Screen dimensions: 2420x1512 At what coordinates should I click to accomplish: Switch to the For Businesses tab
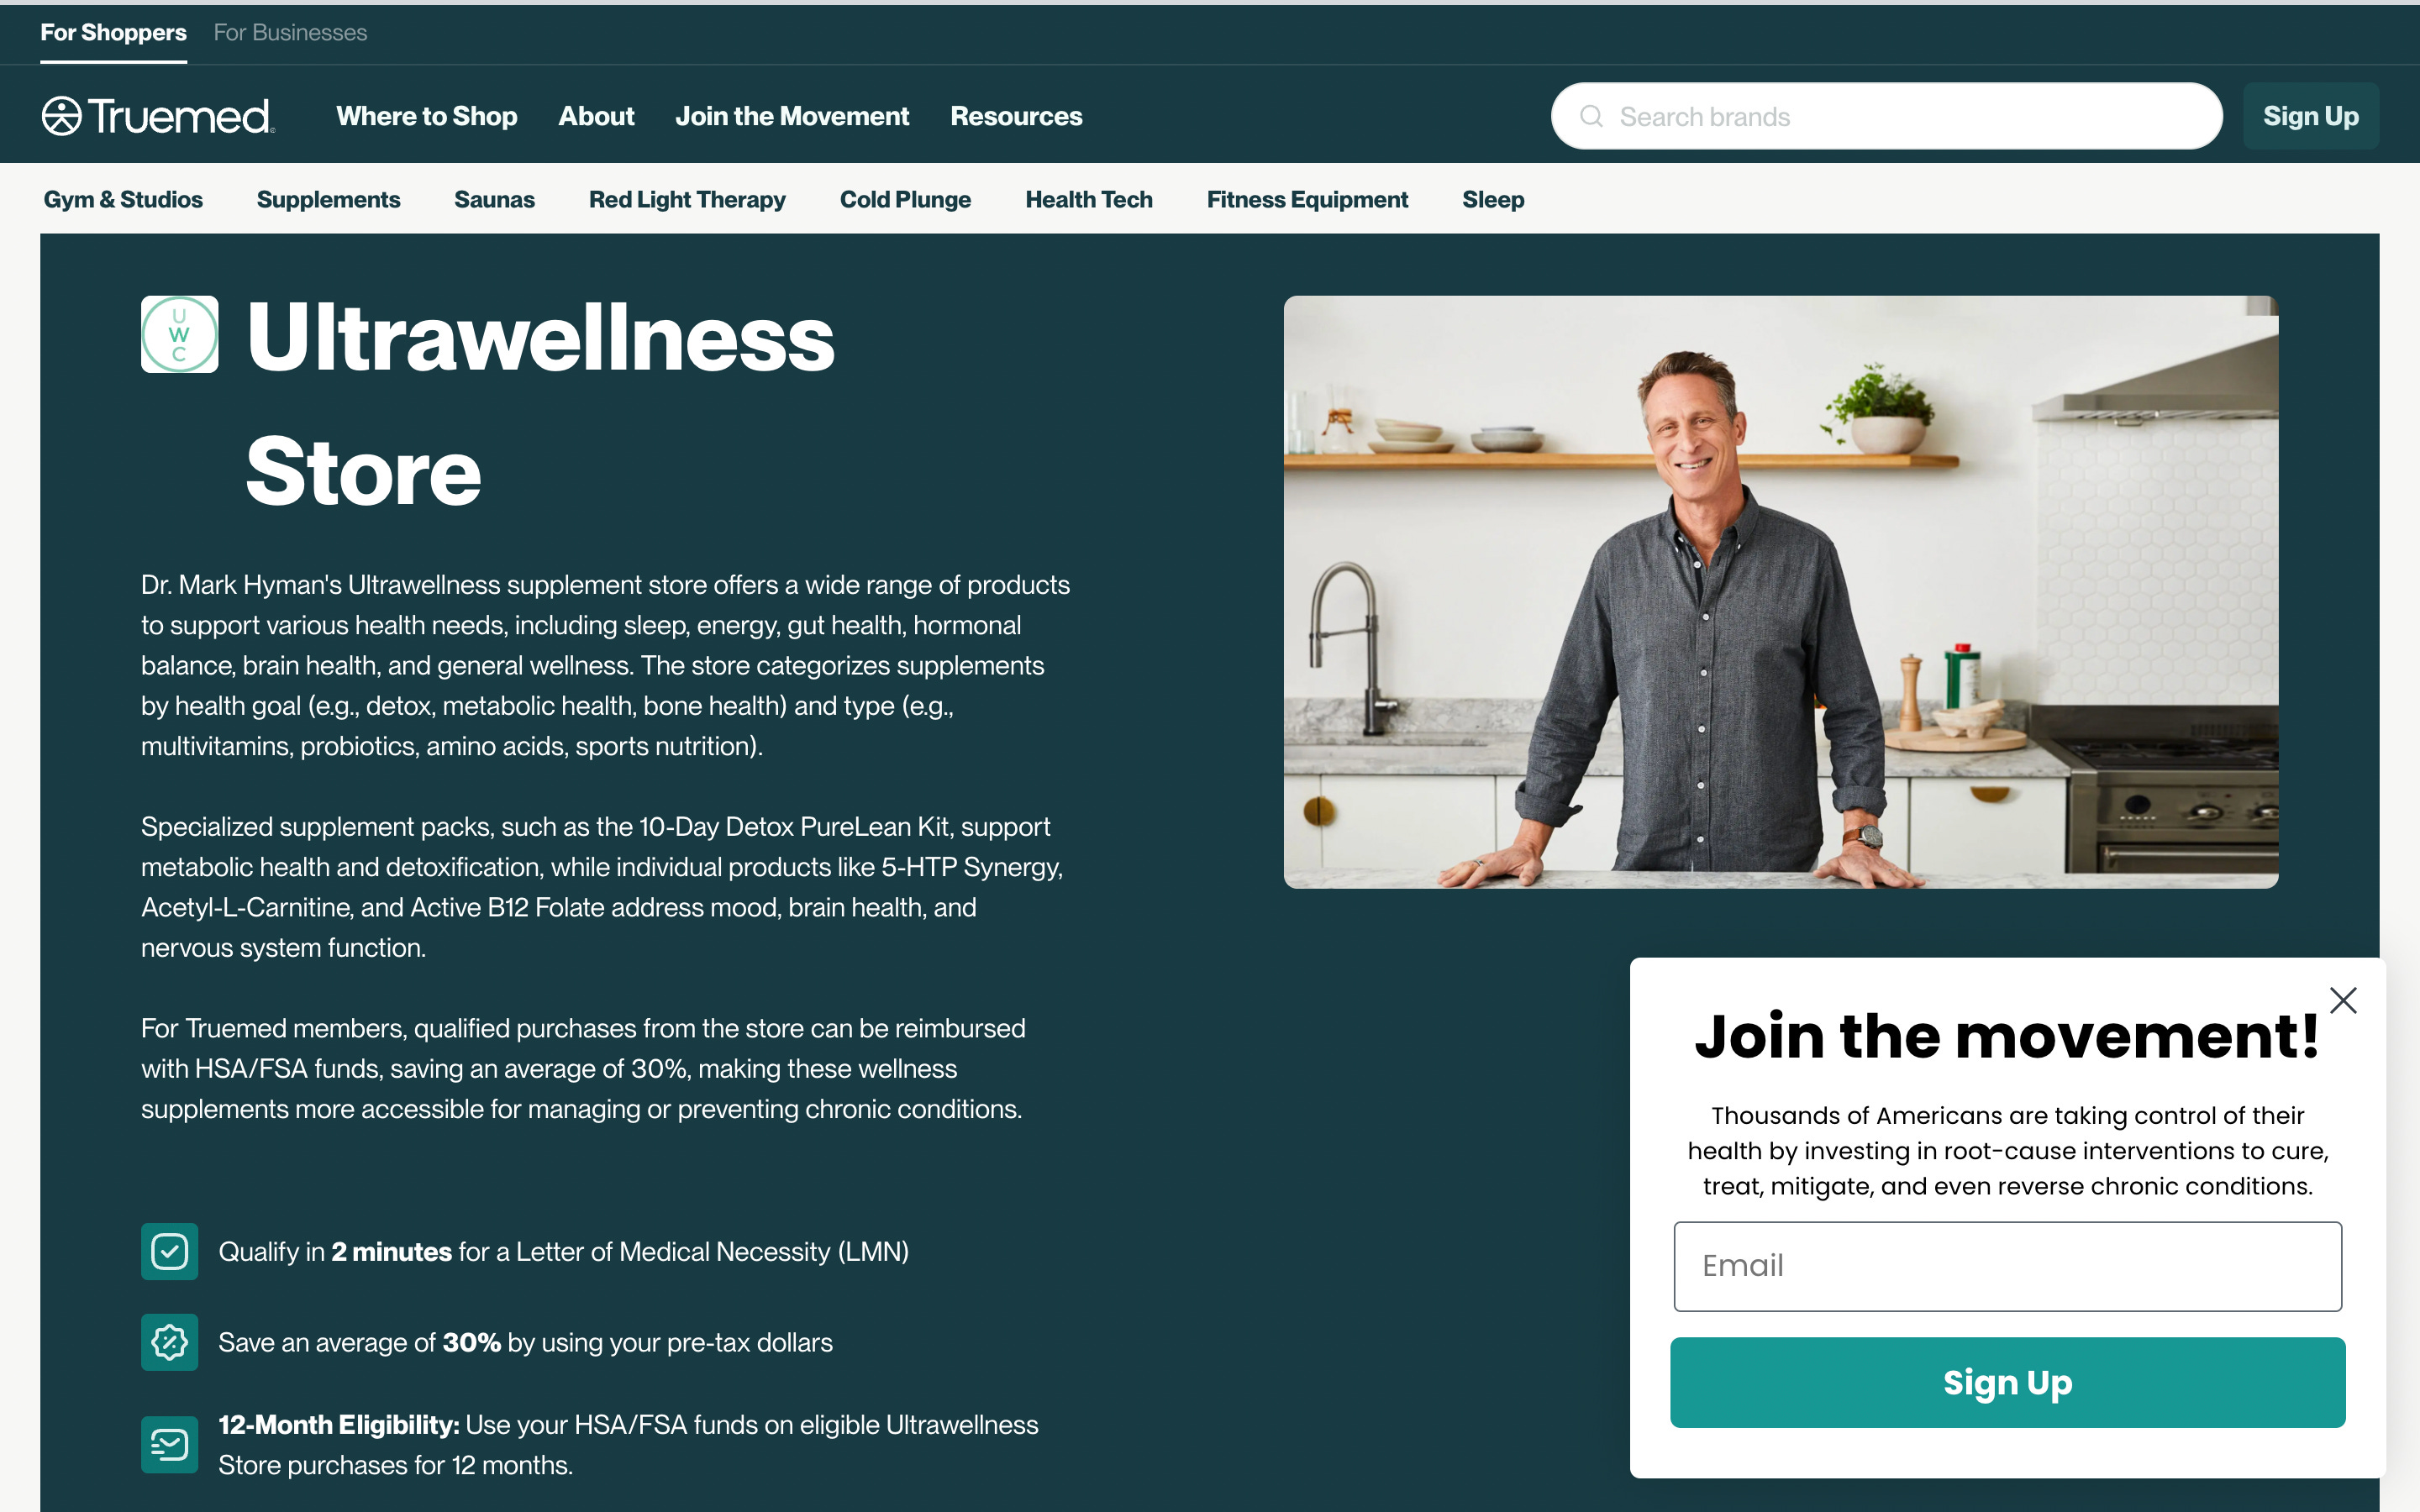[290, 33]
